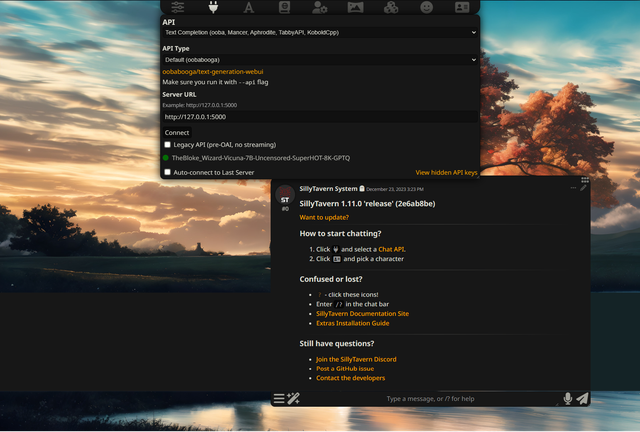Click the How to start chatting? heading

pos(340,234)
